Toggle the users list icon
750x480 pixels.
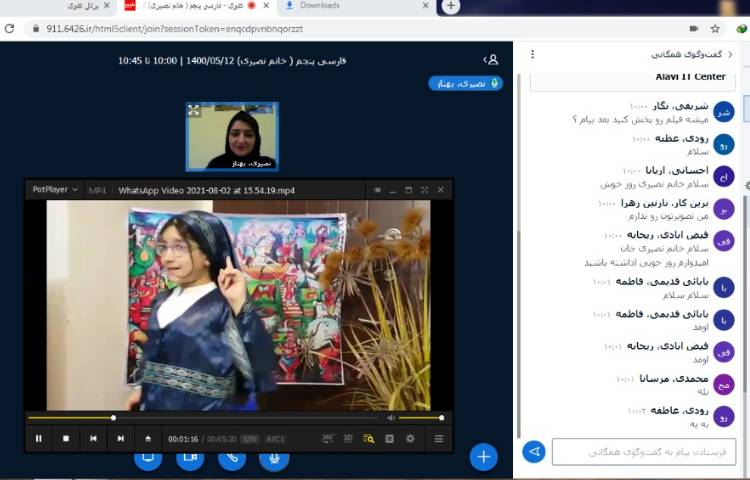click(x=490, y=60)
